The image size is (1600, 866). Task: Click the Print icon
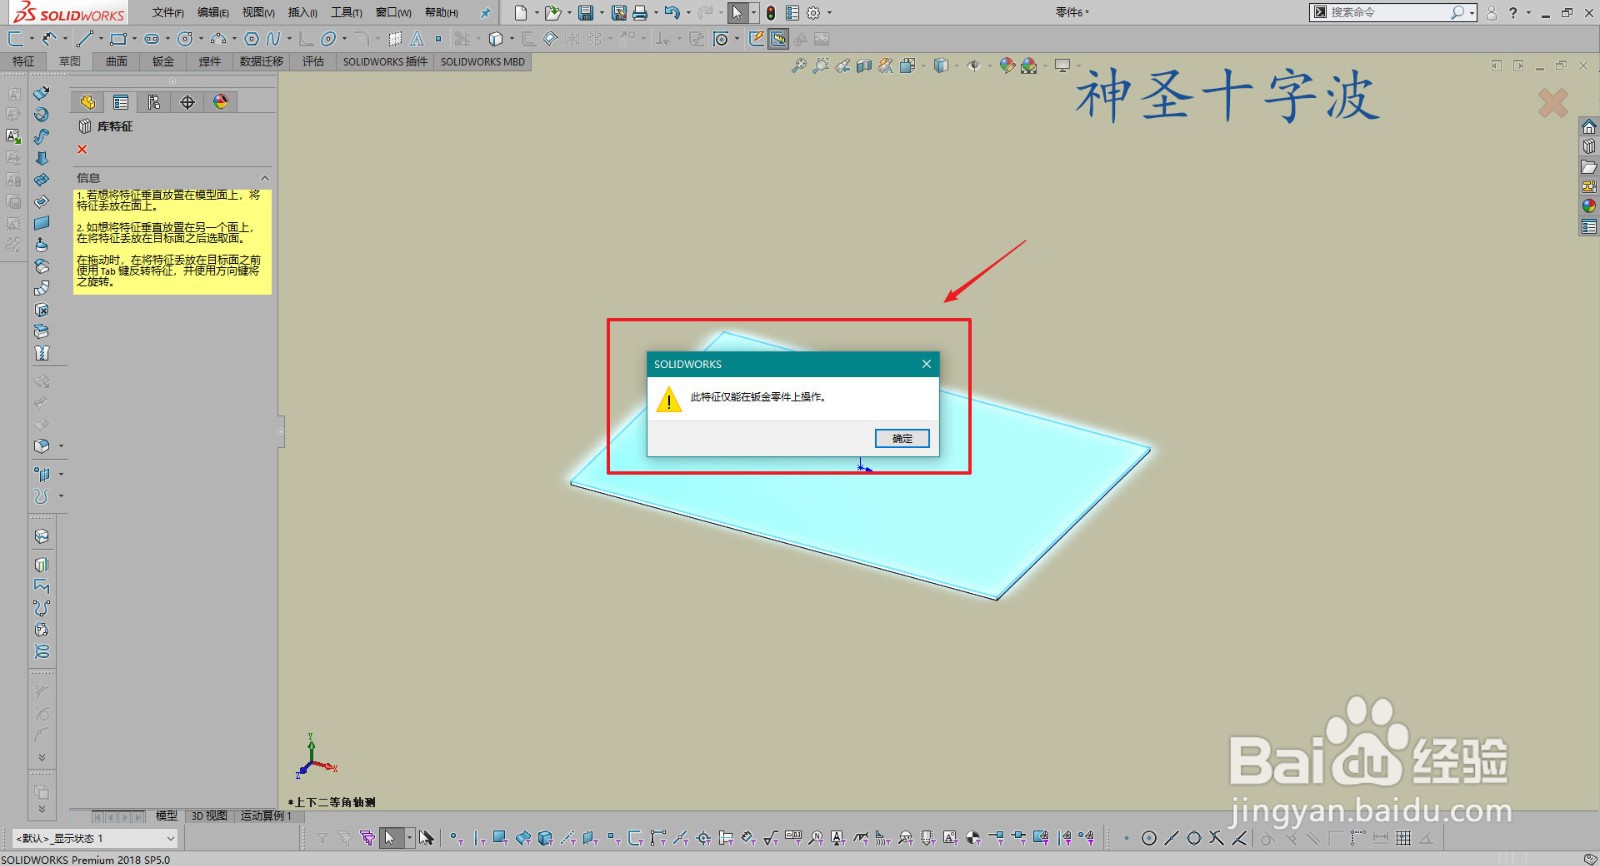click(x=640, y=13)
